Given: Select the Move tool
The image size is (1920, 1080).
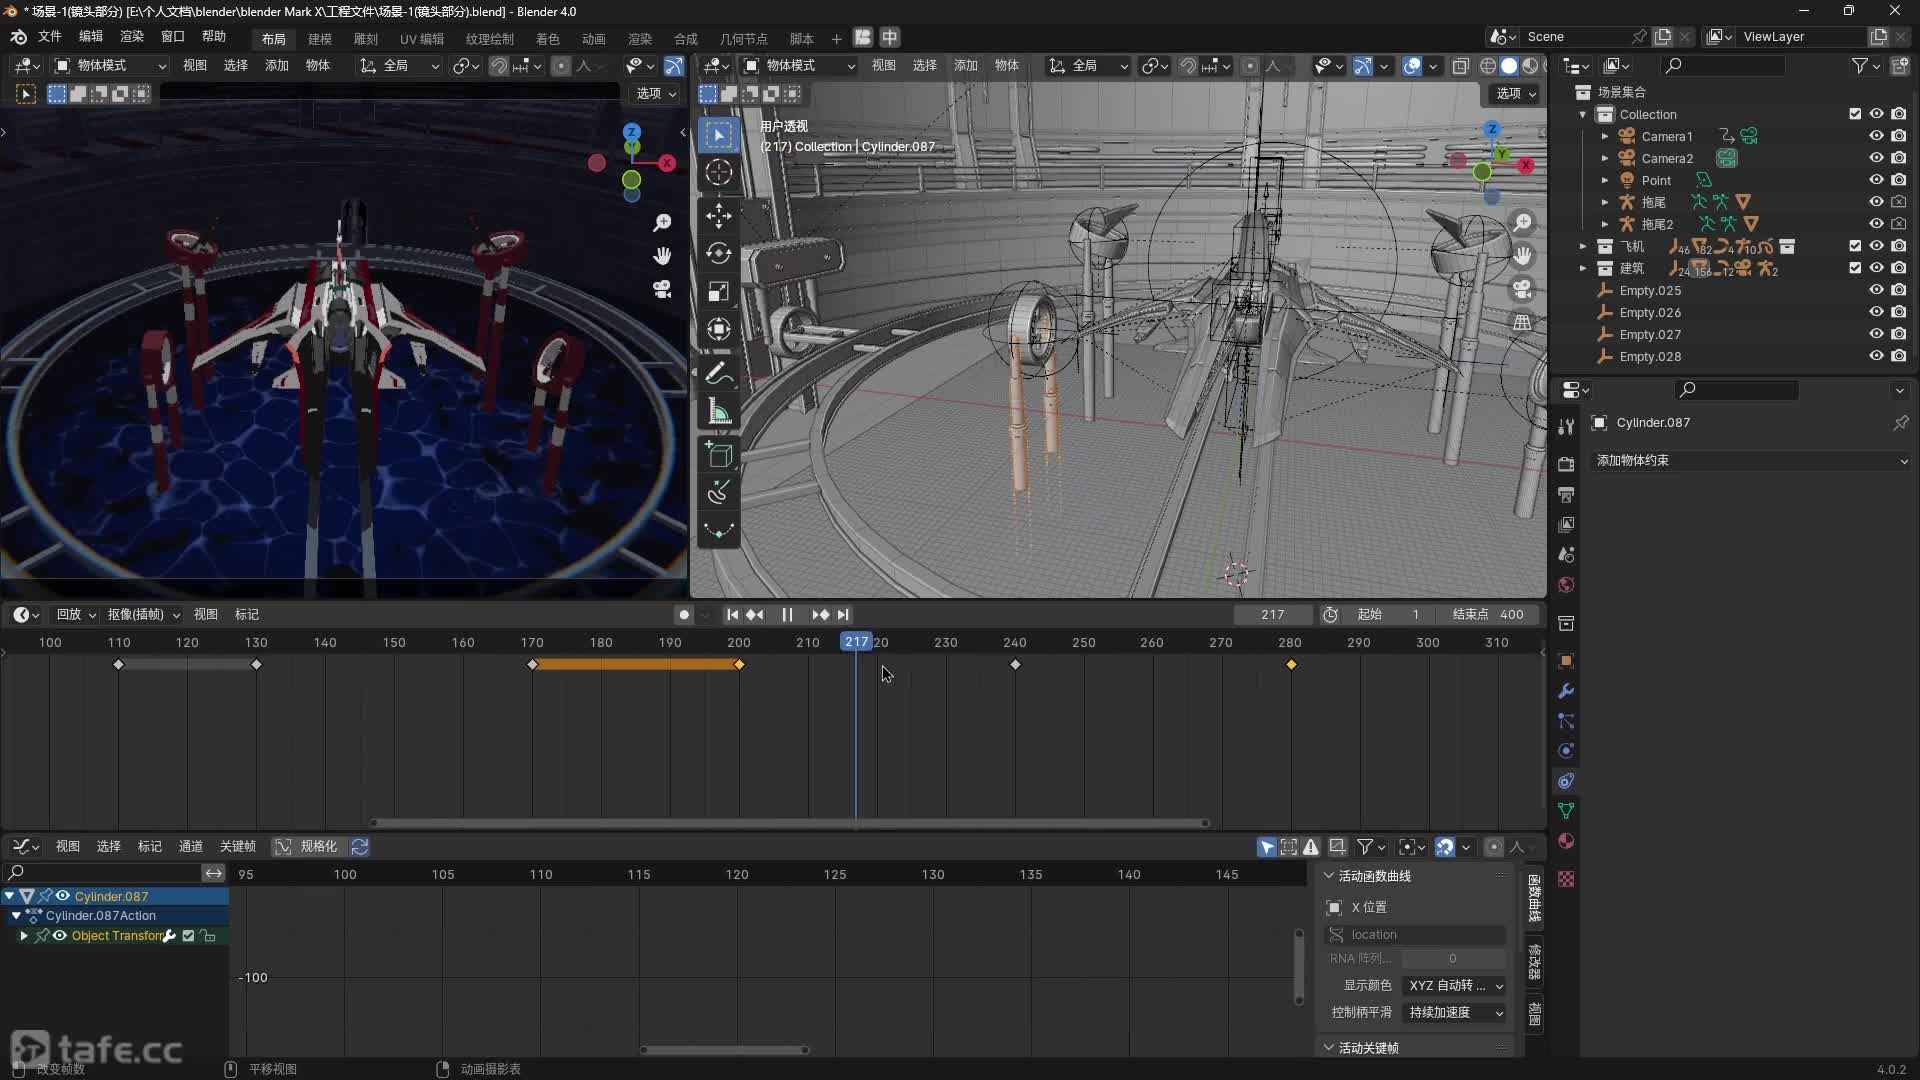Looking at the screenshot, I should [x=718, y=215].
